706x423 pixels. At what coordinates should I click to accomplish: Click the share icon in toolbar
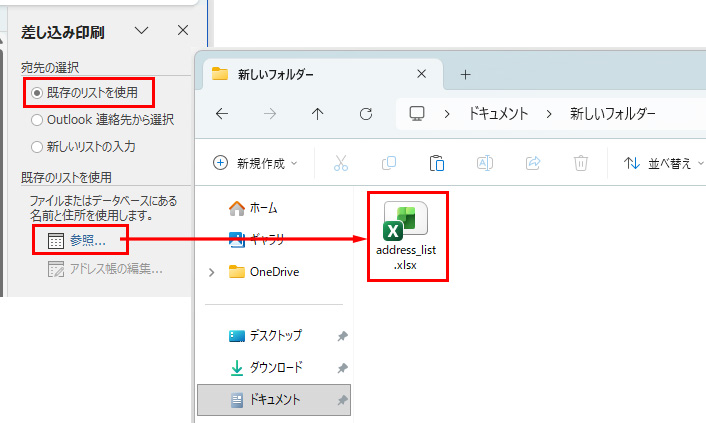pos(533,163)
